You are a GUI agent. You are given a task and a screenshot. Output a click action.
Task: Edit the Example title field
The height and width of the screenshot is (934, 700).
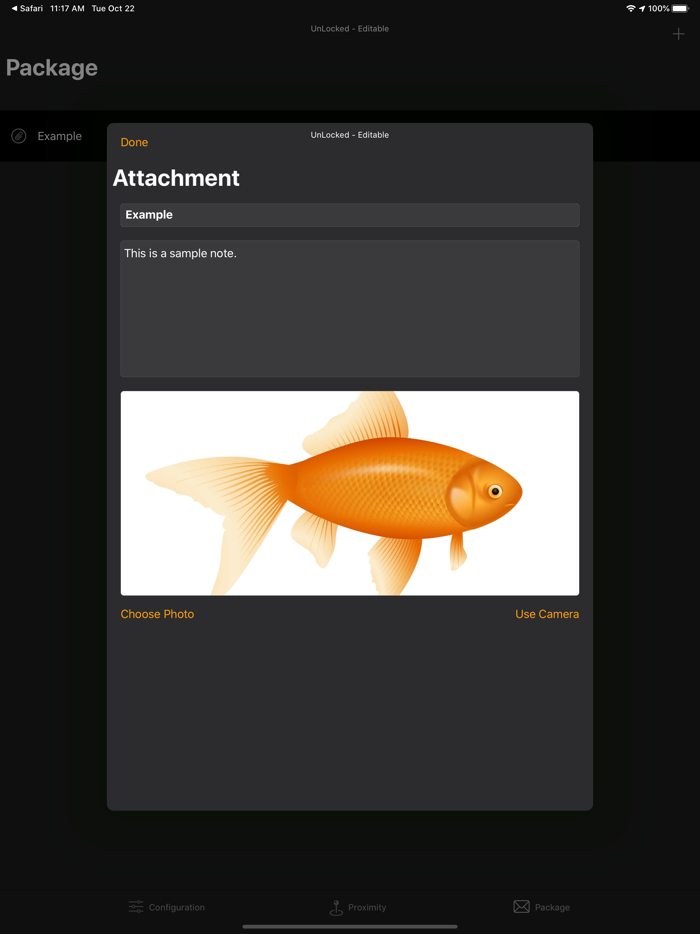[350, 215]
